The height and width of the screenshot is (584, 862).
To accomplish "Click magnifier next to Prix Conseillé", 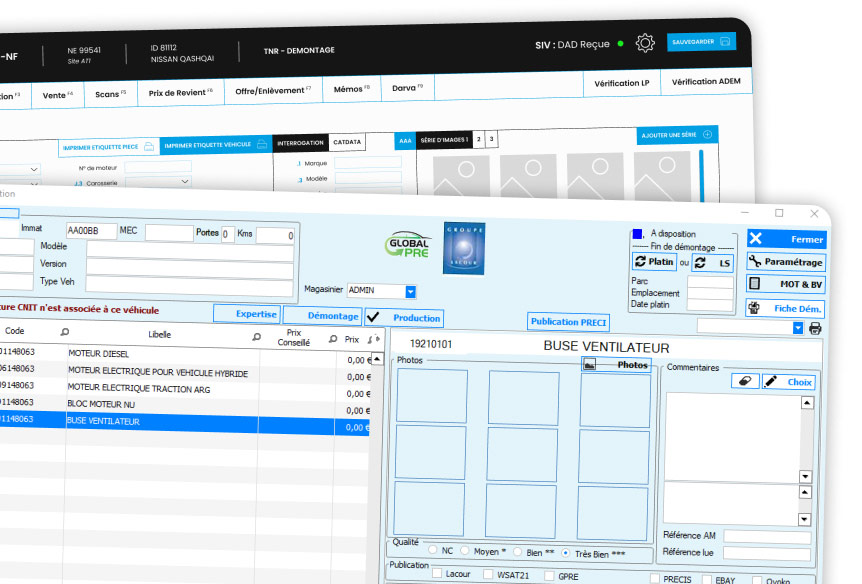I will click(x=333, y=339).
